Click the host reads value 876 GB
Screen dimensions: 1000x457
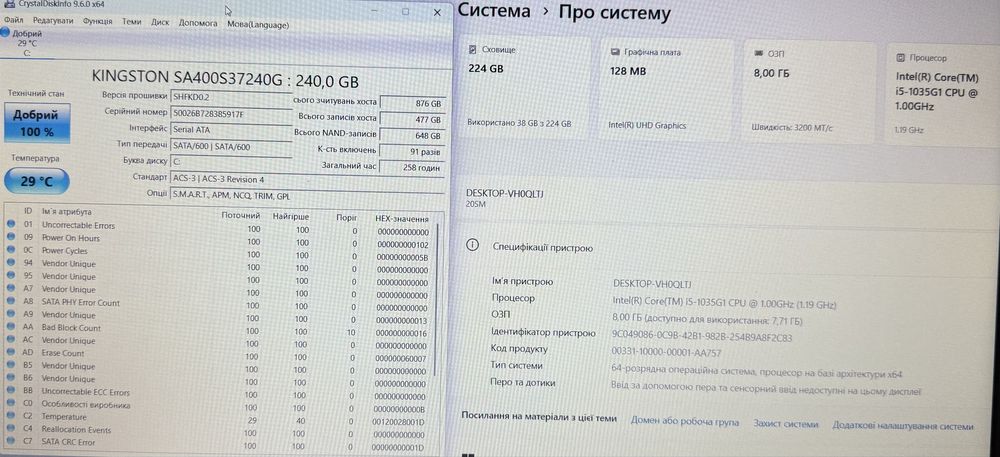[x=412, y=104]
